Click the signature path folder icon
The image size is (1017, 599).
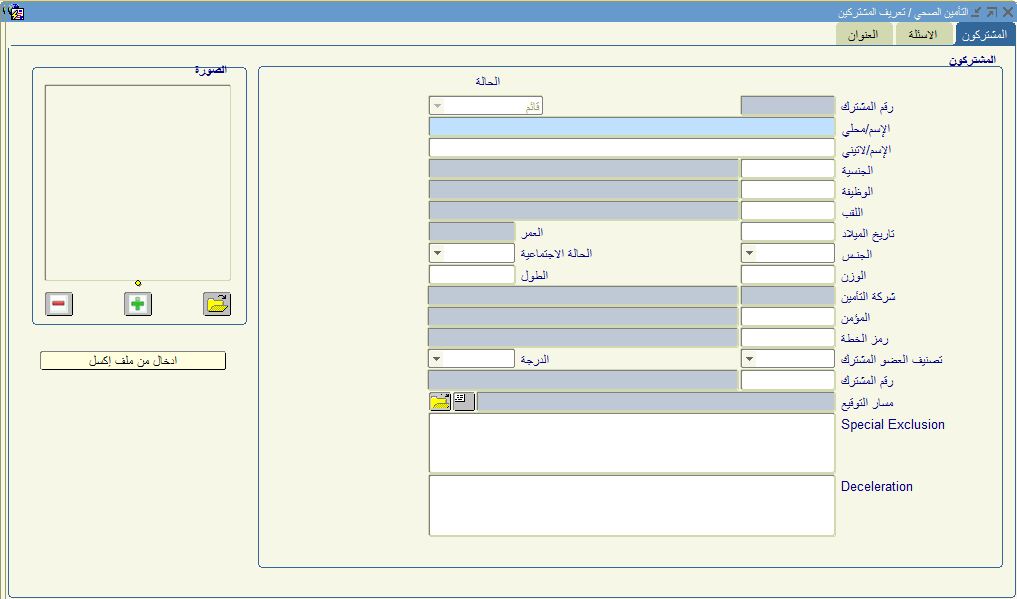pos(440,402)
